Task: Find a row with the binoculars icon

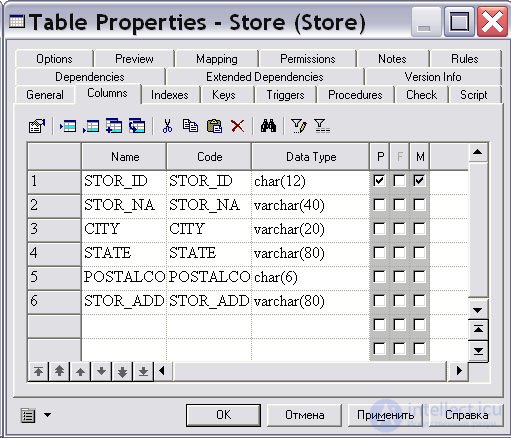Action: pyautogui.click(x=268, y=126)
